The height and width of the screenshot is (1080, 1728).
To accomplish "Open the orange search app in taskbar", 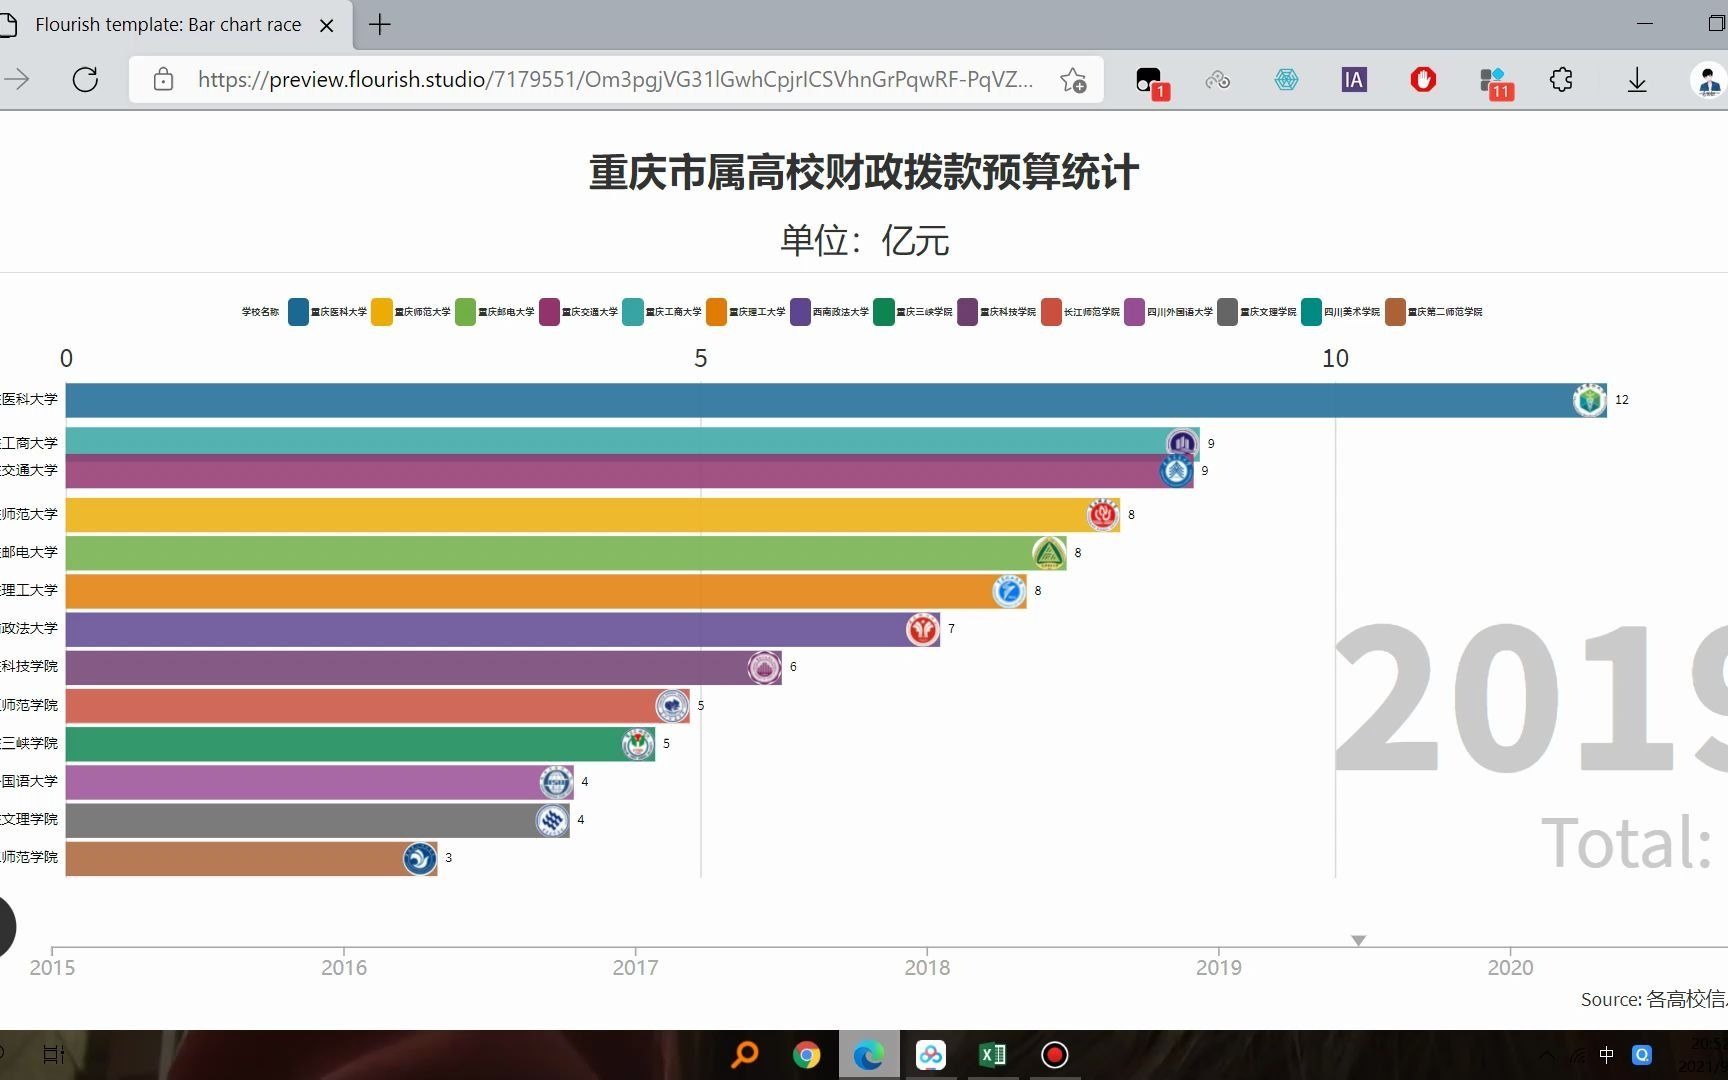I will [x=744, y=1055].
